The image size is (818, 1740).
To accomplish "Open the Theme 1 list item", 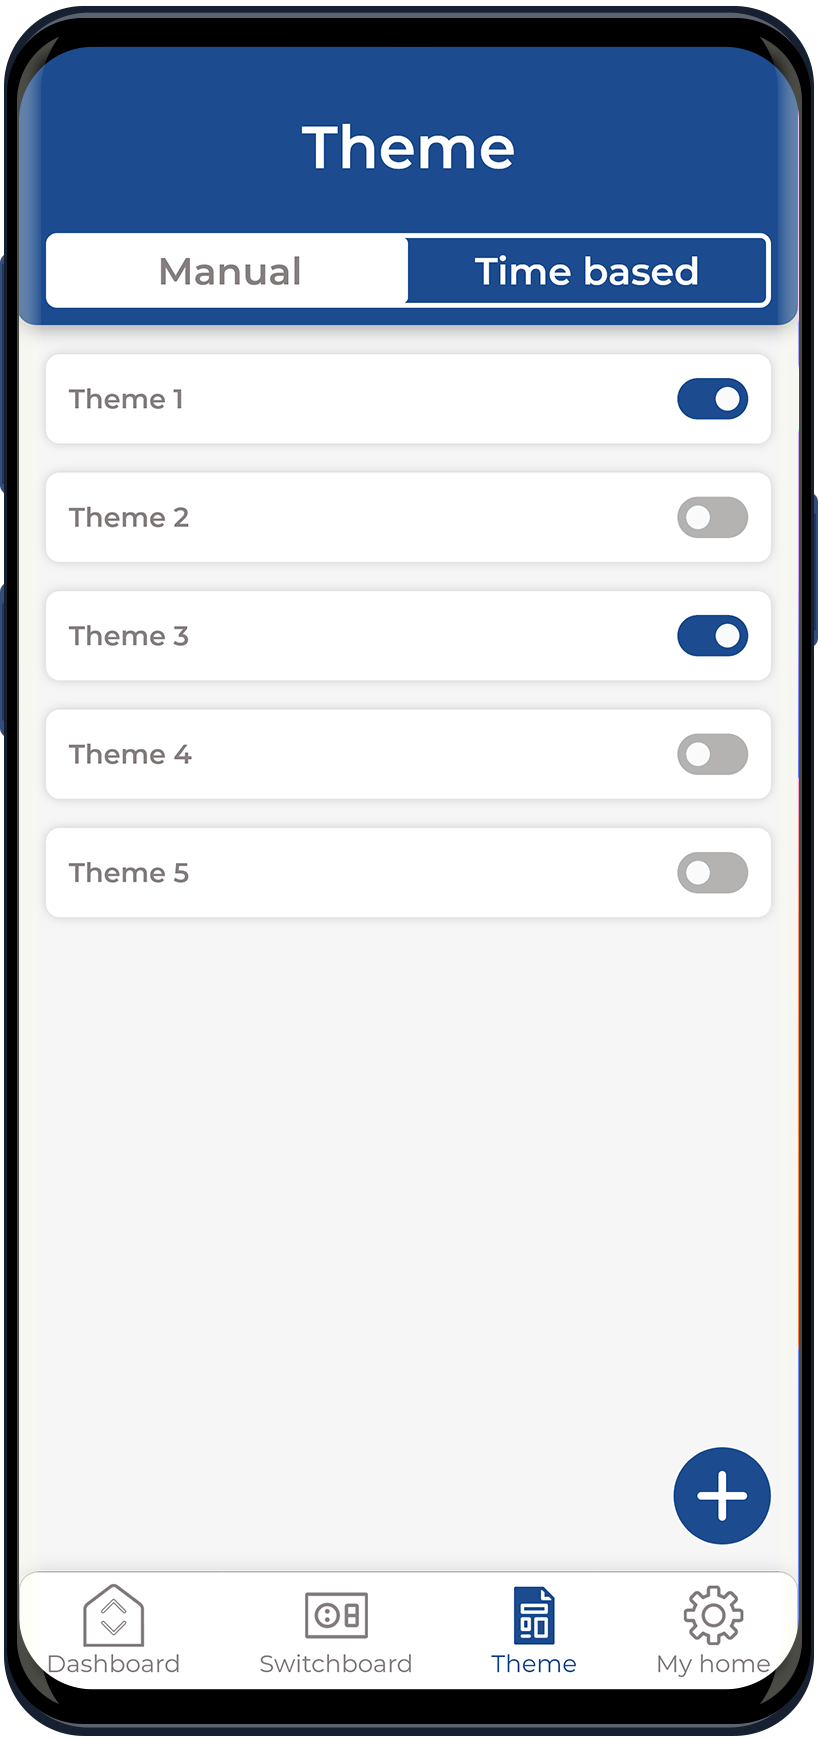I will point(126,399).
